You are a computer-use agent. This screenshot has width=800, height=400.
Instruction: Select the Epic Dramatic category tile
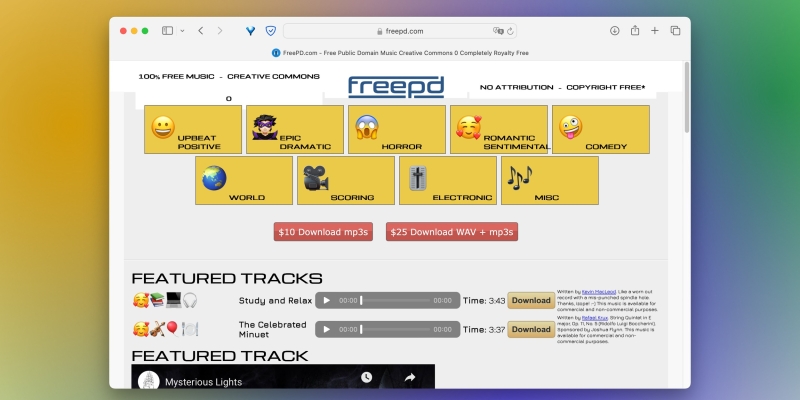click(295, 129)
